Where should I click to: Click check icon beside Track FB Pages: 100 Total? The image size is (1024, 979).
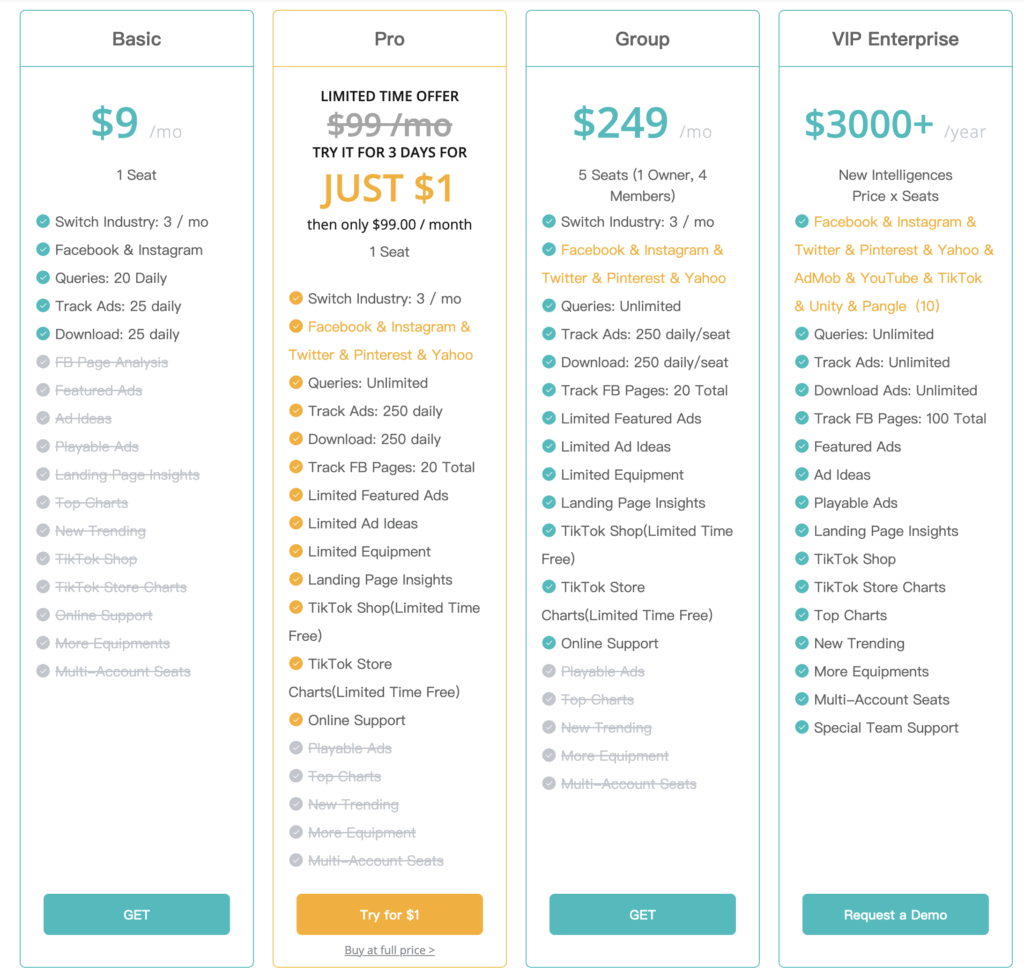[x=802, y=418]
